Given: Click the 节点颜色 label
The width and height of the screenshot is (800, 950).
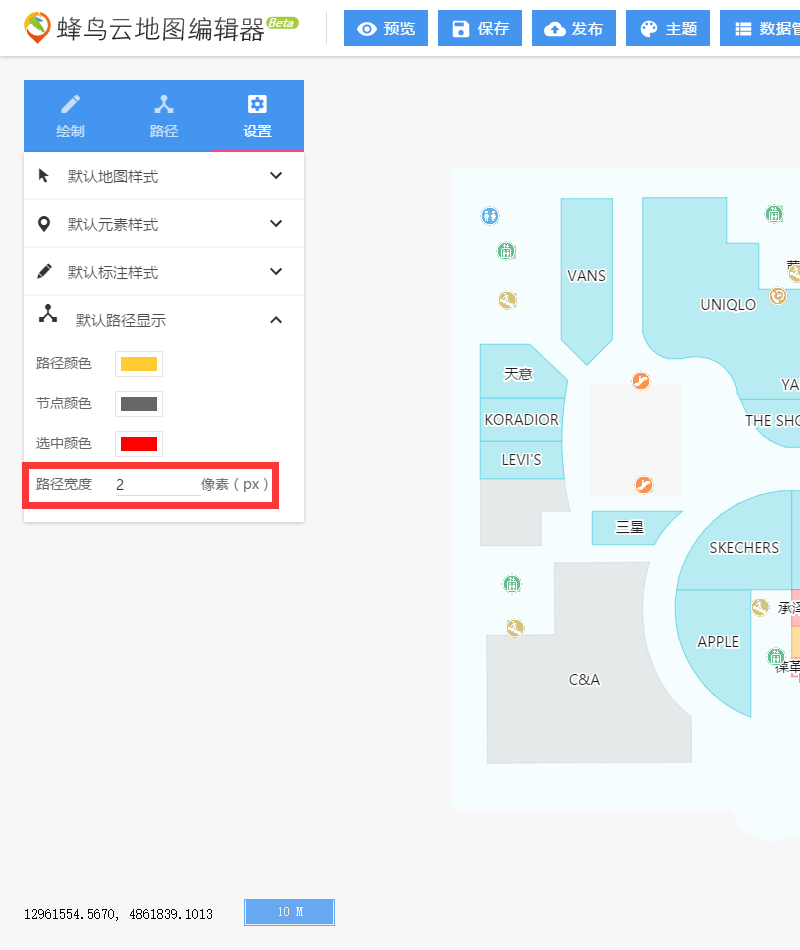Looking at the screenshot, I should [64, 403].
